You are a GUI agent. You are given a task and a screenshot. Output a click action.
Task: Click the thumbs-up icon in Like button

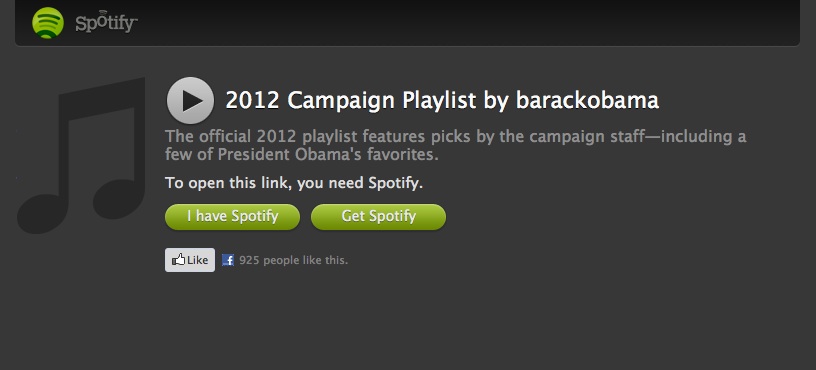[x=178, y=260]
